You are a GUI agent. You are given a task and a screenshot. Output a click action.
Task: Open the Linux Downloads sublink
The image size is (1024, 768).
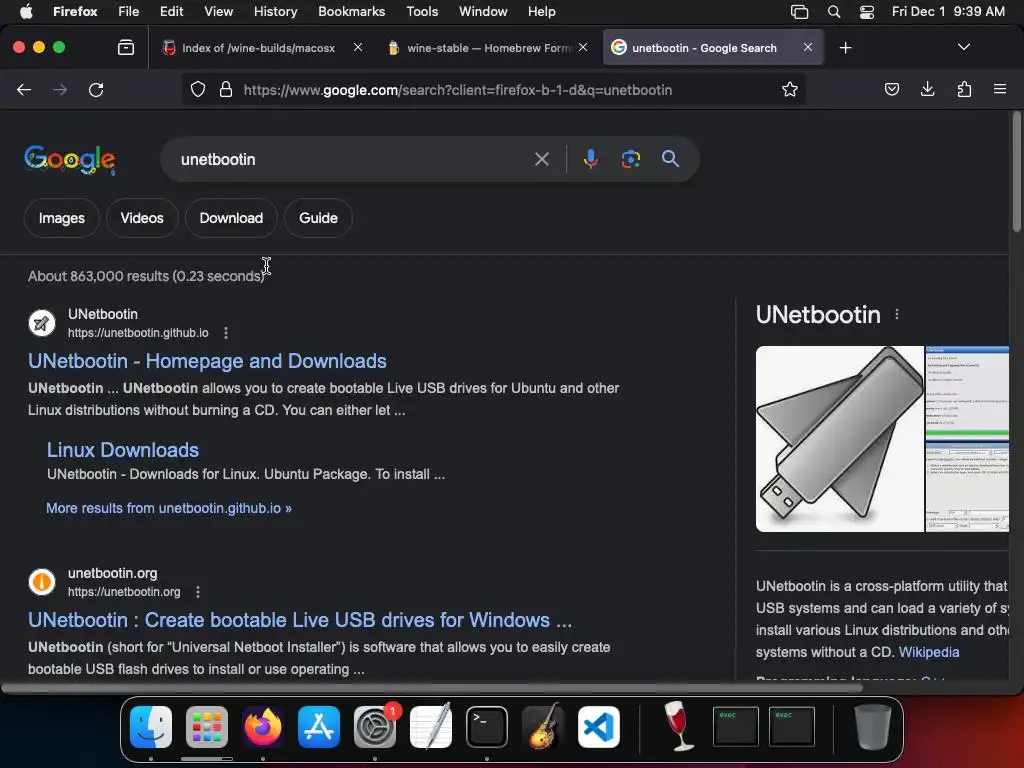pos(123,450)
